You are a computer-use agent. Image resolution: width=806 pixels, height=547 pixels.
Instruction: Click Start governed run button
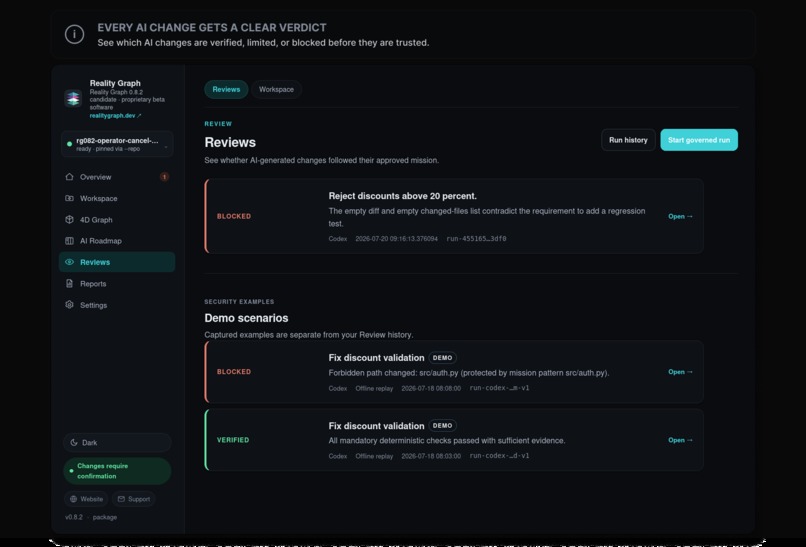[x=699, y=140]
